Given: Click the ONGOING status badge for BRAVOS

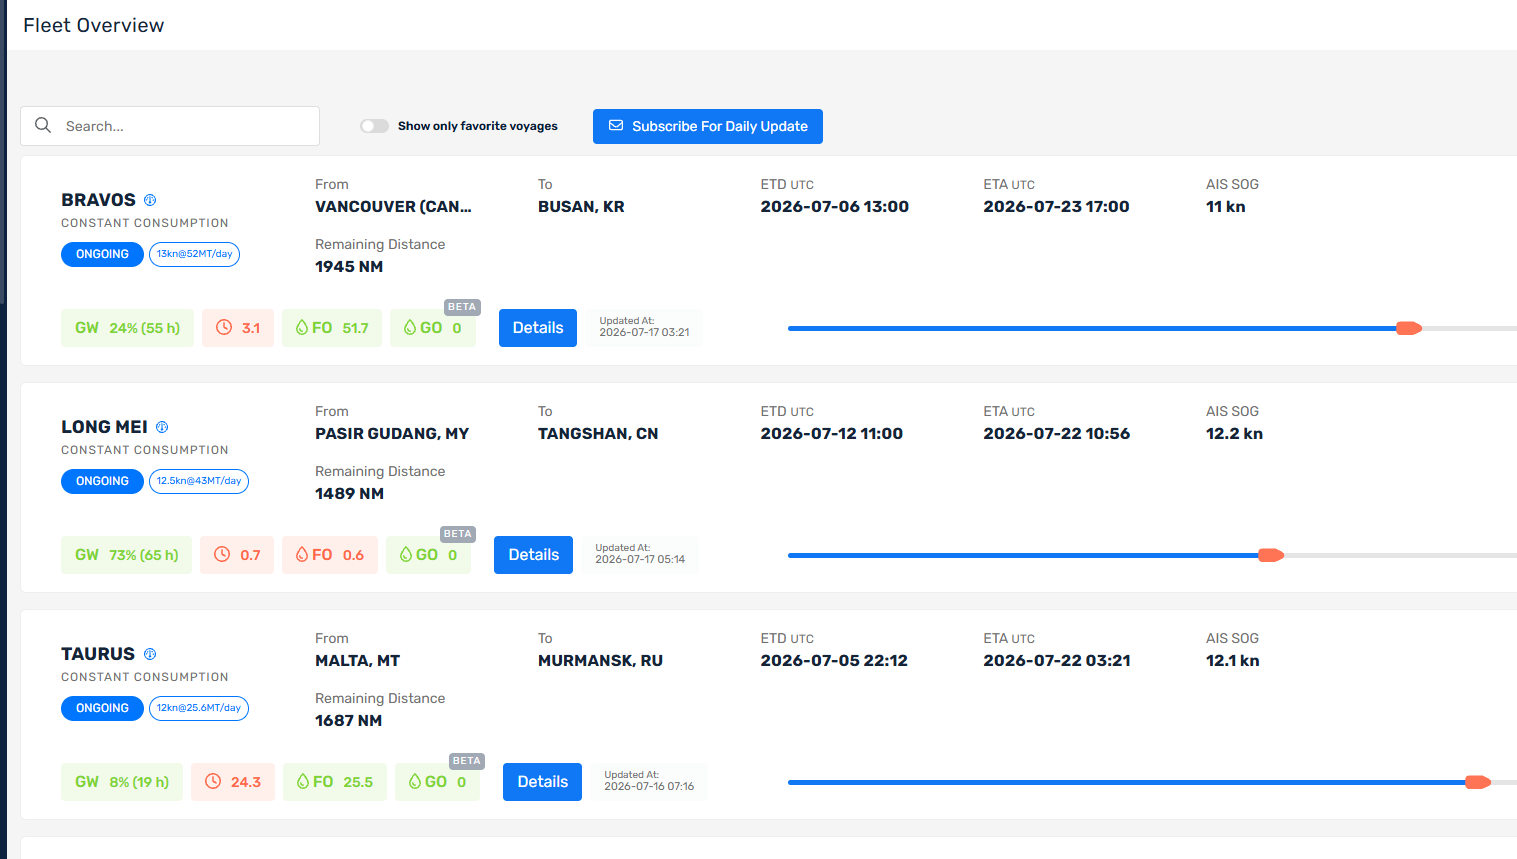Looking at the screenshot, I should 102,254.
